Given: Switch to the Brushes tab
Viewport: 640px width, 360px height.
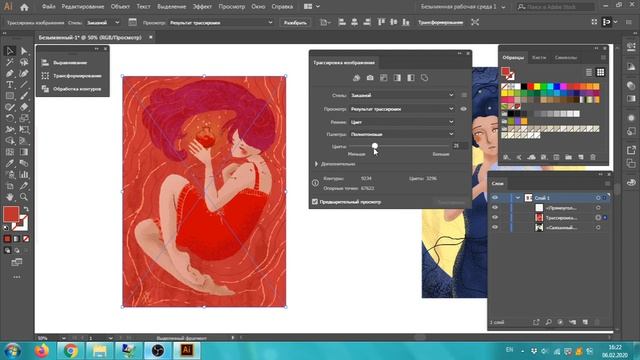Looking at the screenshot, I should (x=539, y=58).
